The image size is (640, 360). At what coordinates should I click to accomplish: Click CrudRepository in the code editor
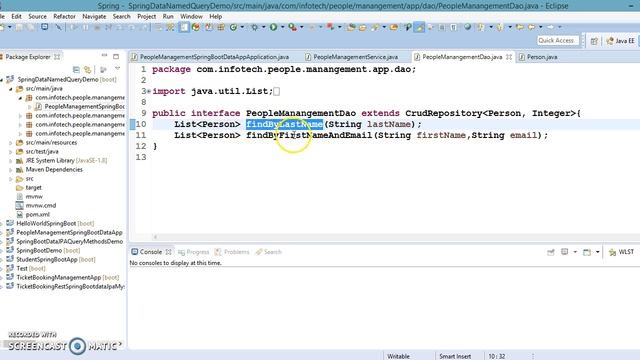tap(444, 113)
